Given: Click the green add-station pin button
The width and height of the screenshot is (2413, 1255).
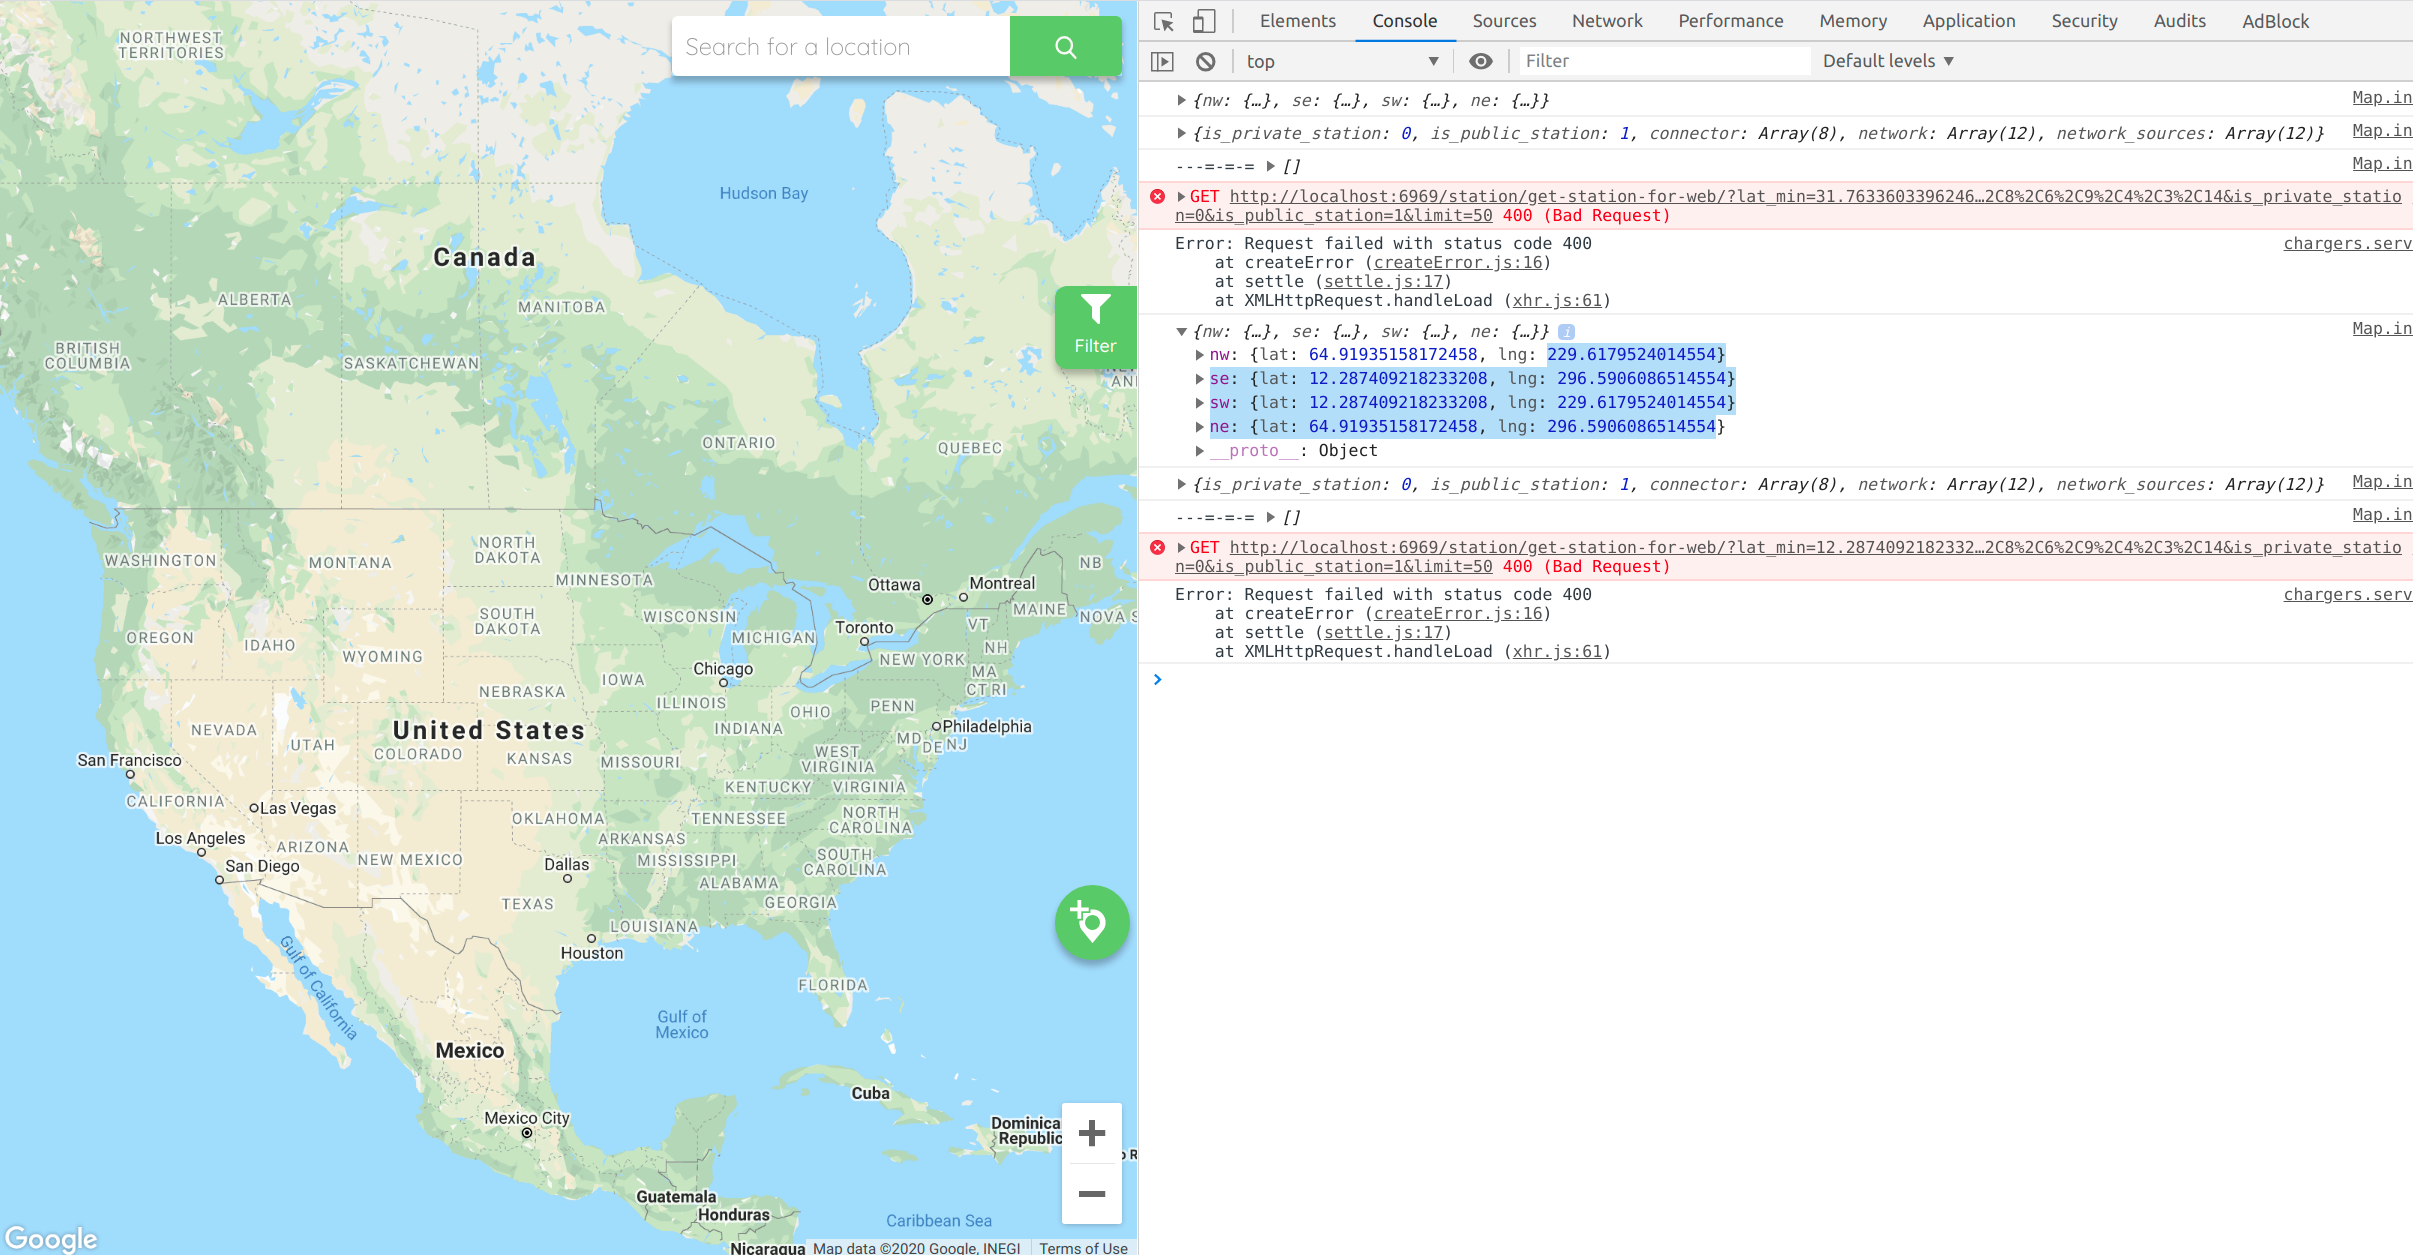Looking at the screenshot, I should pyautogui.click(x=1091, y=922).
